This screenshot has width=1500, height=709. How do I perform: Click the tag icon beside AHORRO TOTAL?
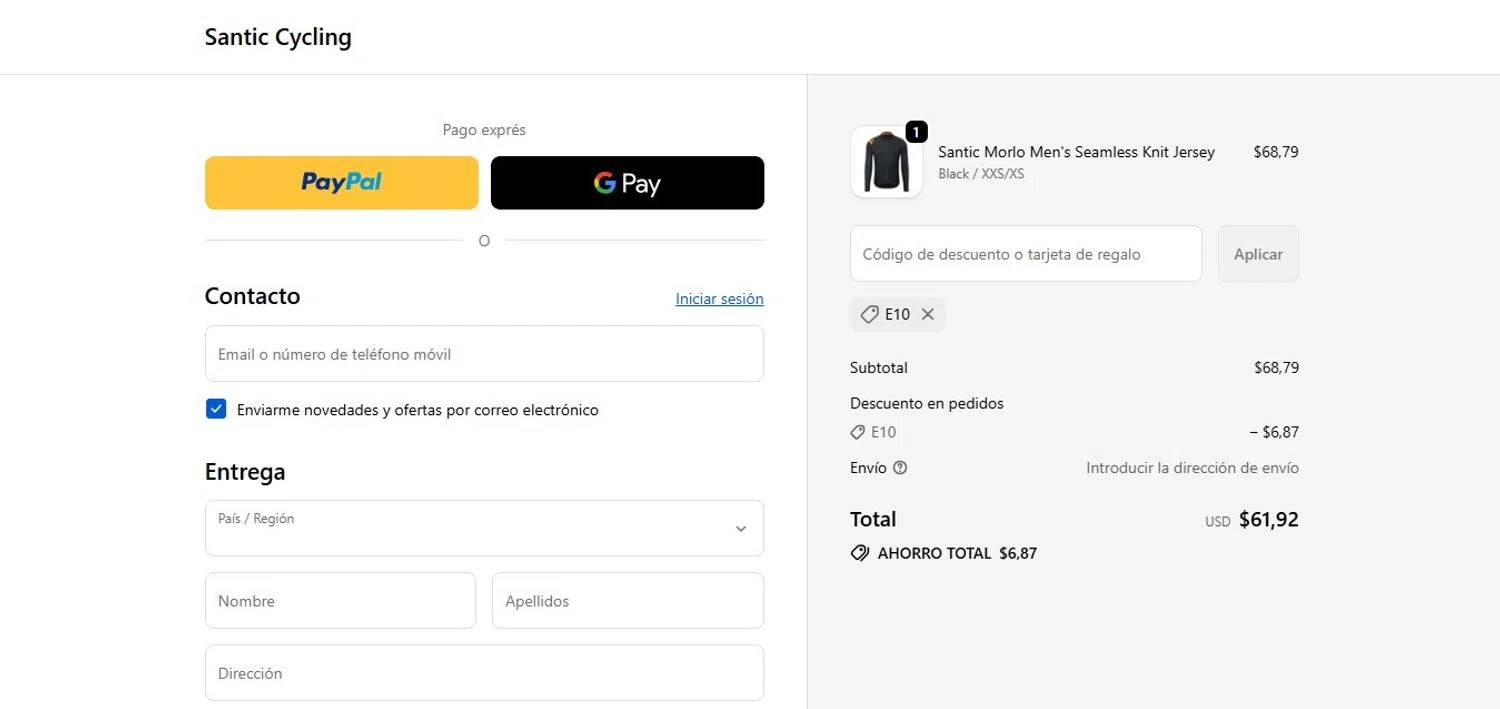click(x=860, y=553)
